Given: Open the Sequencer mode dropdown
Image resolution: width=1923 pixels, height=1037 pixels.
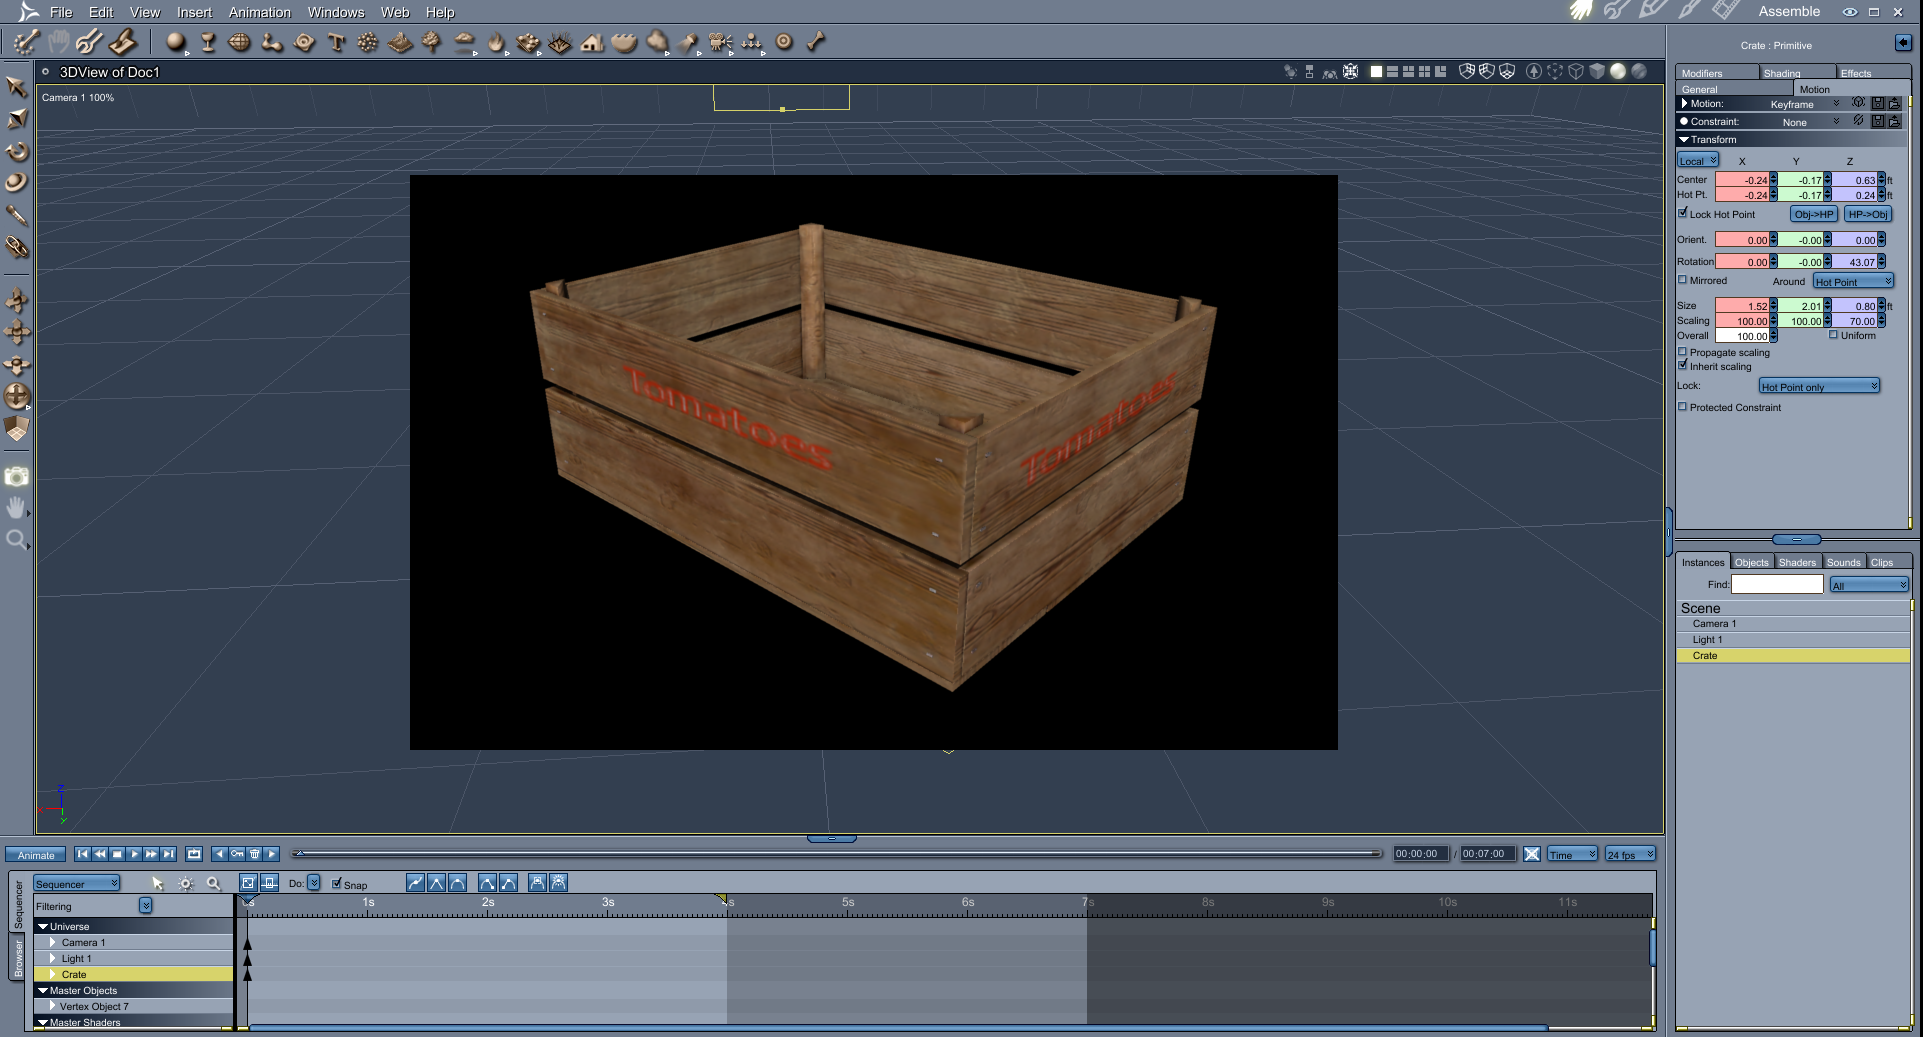Looking at the screenshot, I should pyautogui.click(x=77, y=883).
